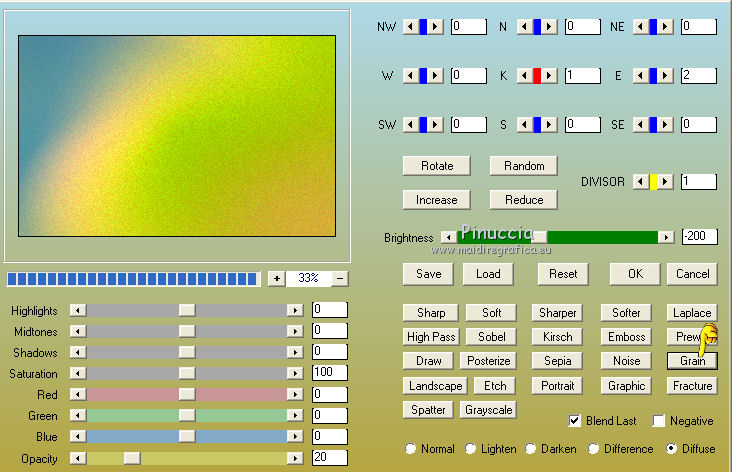
Task: Decrease the N value with left arrow
Action: pyautogui.click(x=525, y=27)
